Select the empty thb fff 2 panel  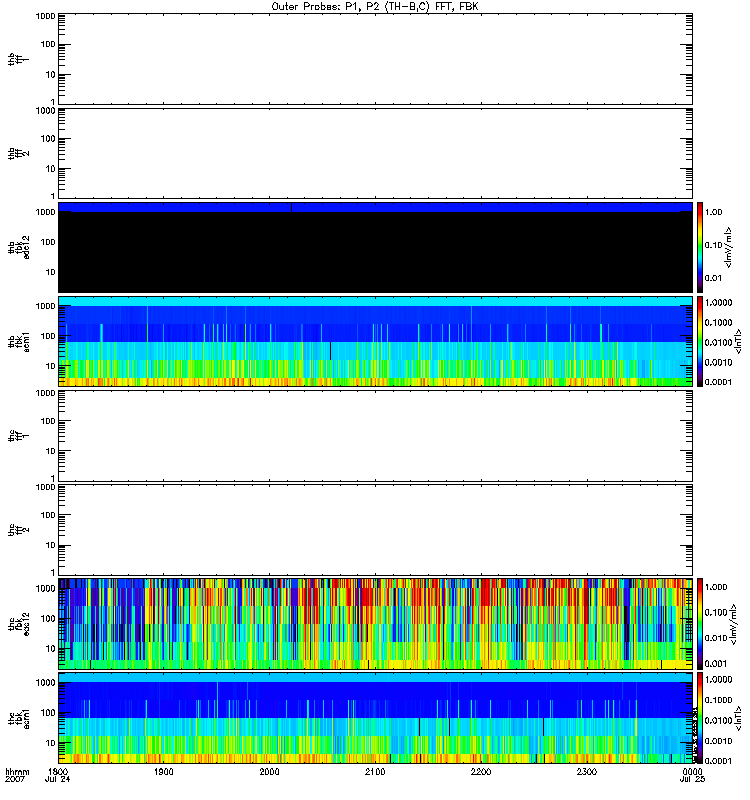[375, 152]
